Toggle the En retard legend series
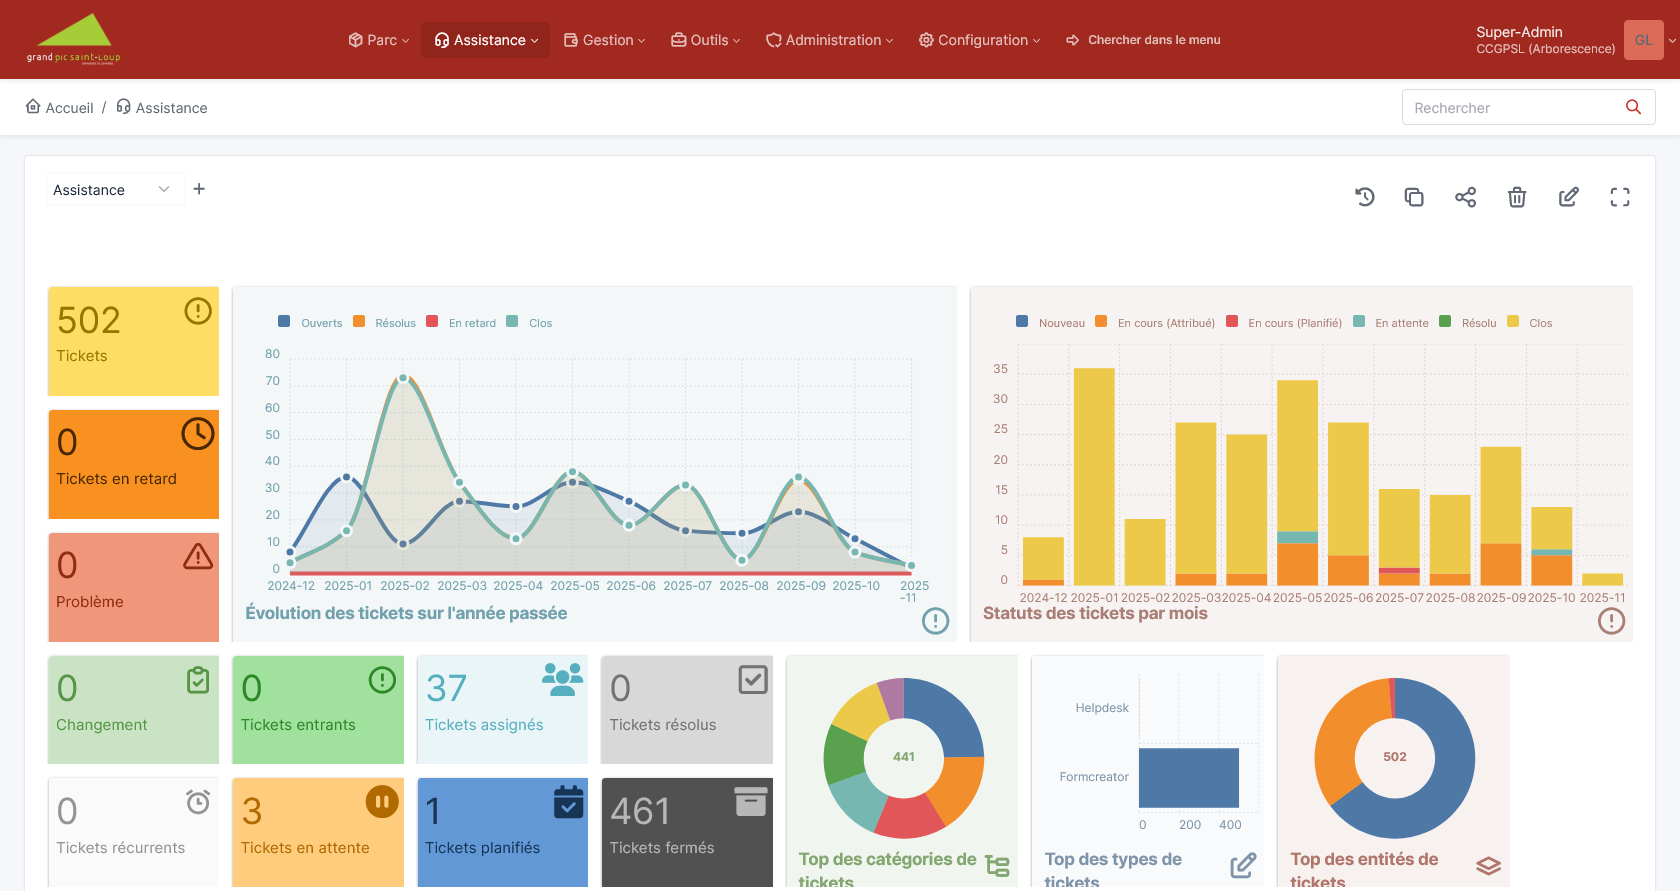 pyautogui.click(x=461, y=323)
